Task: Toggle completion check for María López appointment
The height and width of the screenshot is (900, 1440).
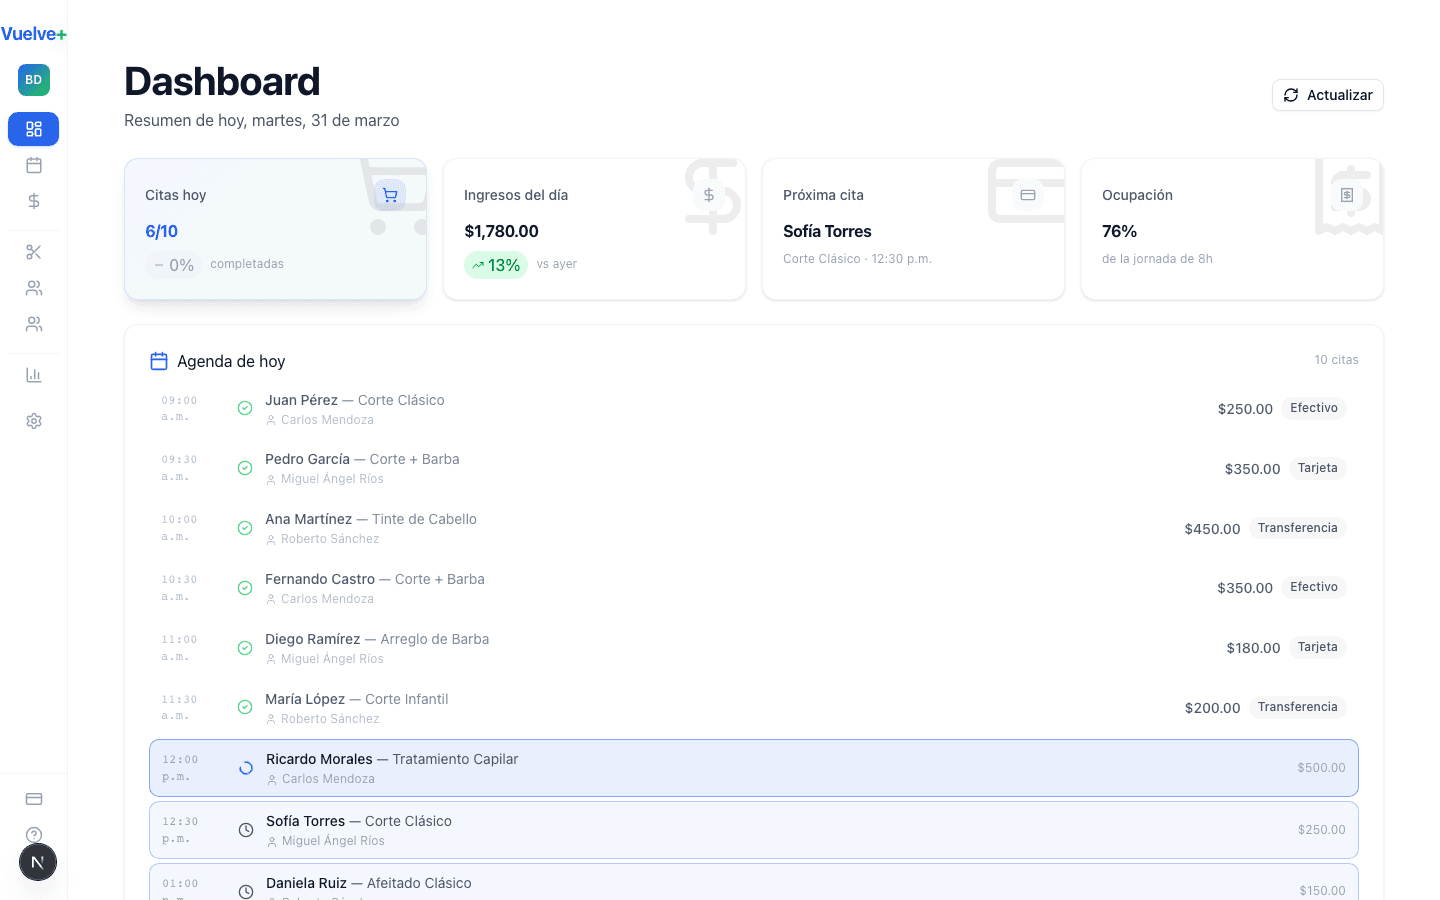Action: pyautogui.click(x=245, y=707)
